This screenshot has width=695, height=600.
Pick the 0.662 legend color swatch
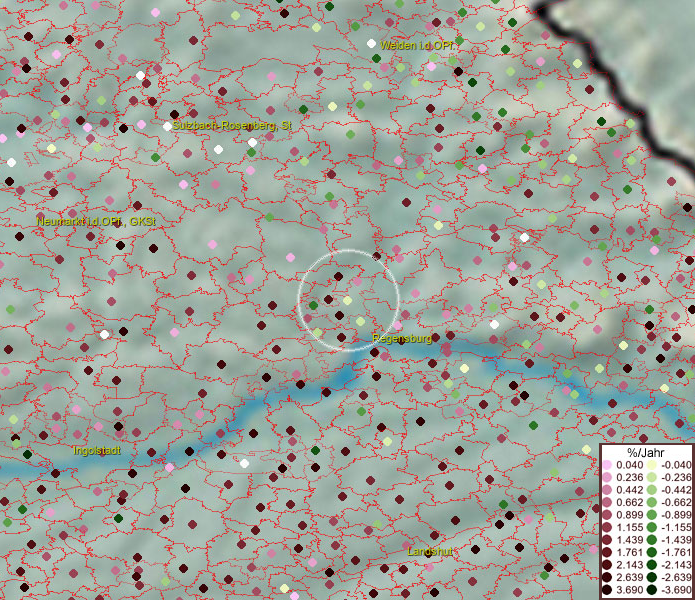(x=607, y=502)
